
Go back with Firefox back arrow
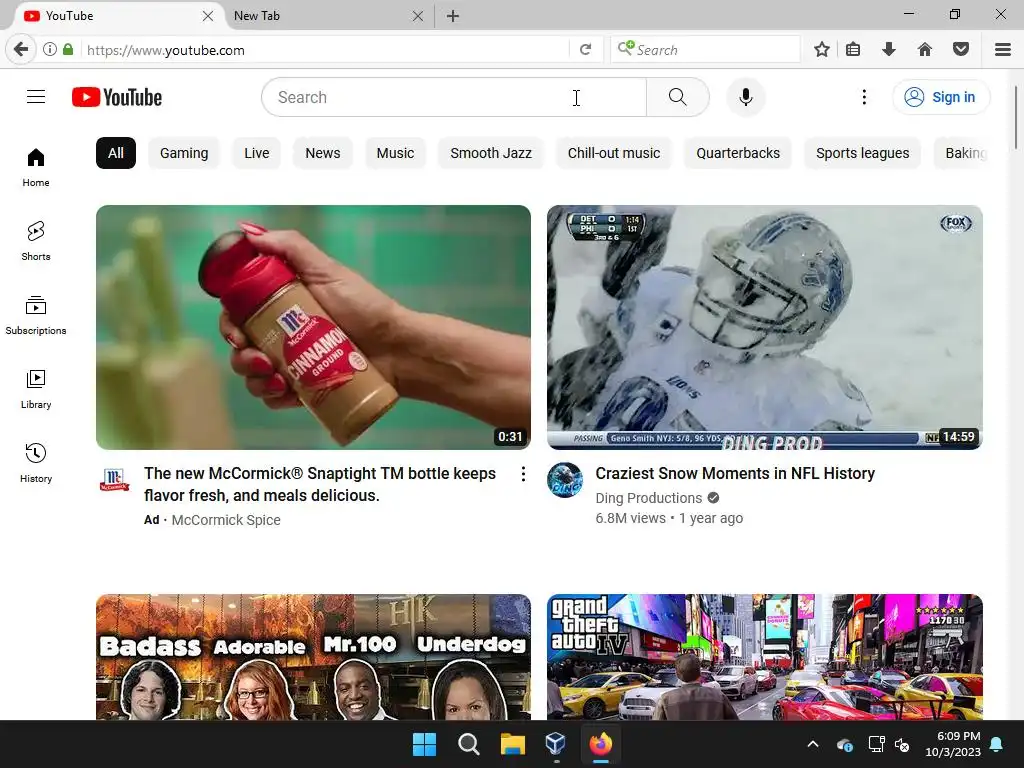pyautogui.click(x=21, y=50)
